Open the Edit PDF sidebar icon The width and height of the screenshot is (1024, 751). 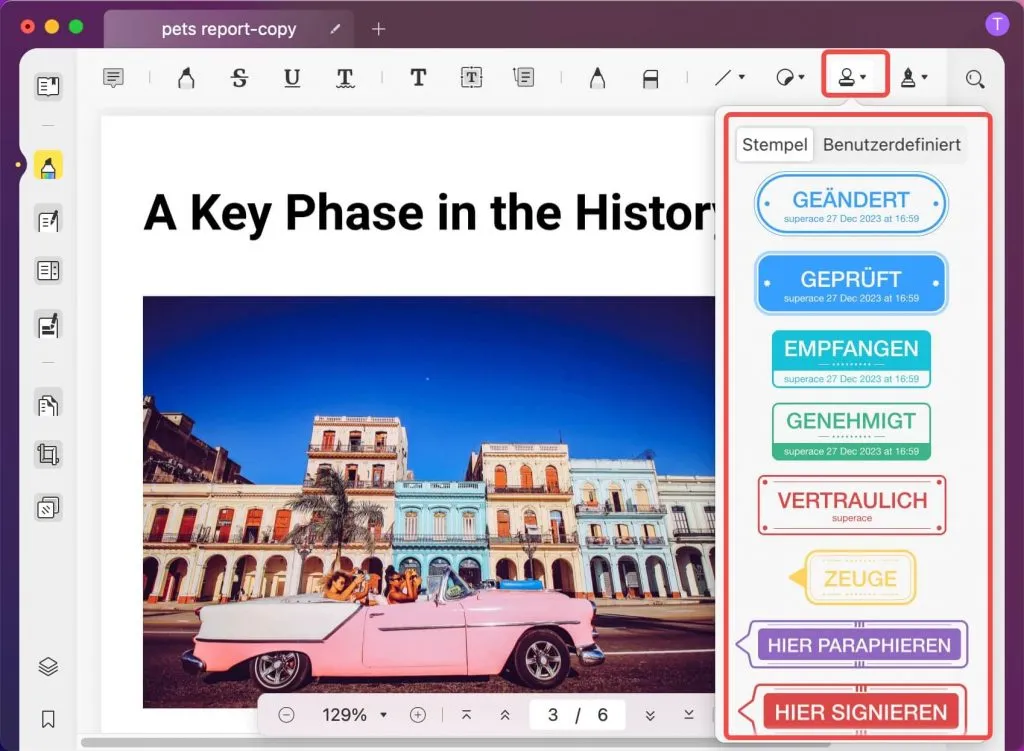[48, 220]
